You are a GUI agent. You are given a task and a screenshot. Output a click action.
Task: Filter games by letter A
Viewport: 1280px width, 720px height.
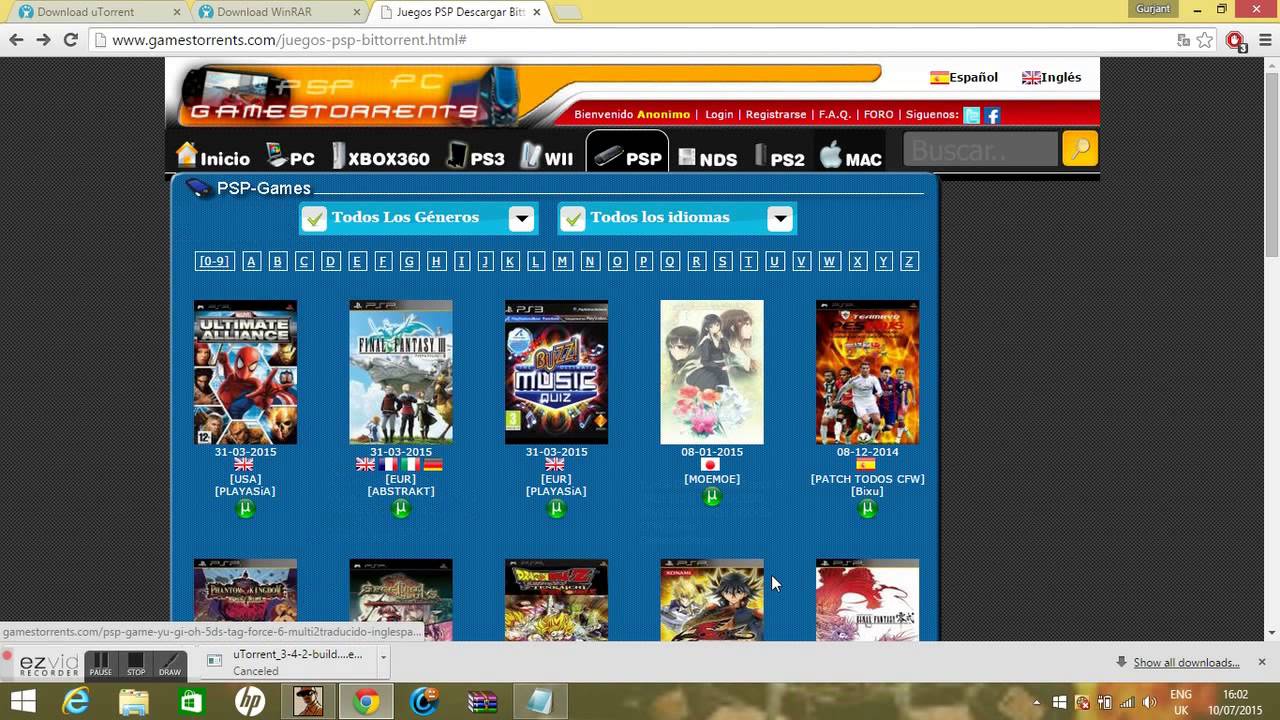[x=251, y=261]
